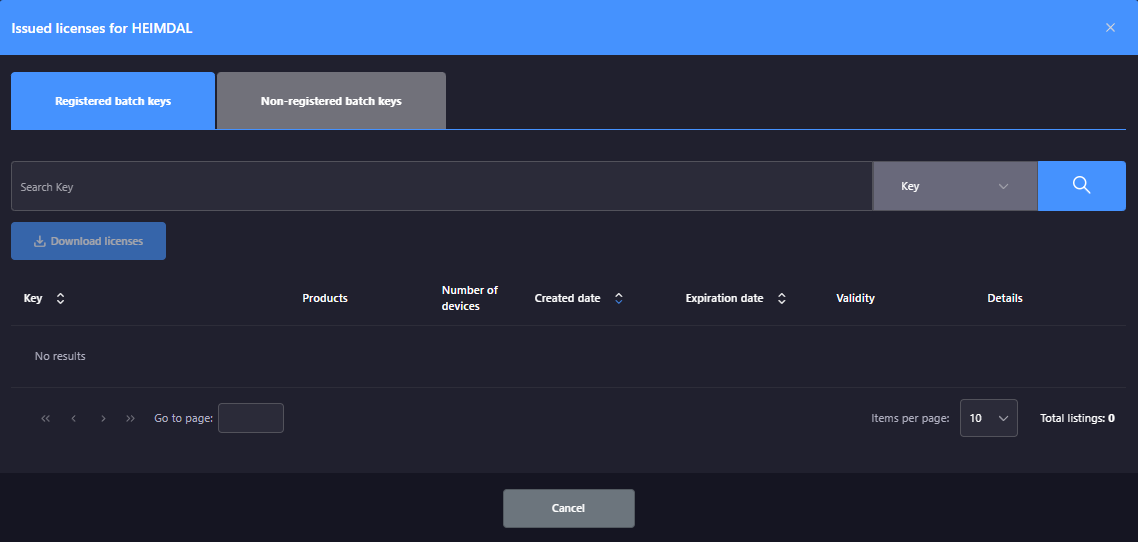The height and width of the screenshot is (542, 1138).
Task: Open Non-registered batch keys tab
Action: click(331, 101)
